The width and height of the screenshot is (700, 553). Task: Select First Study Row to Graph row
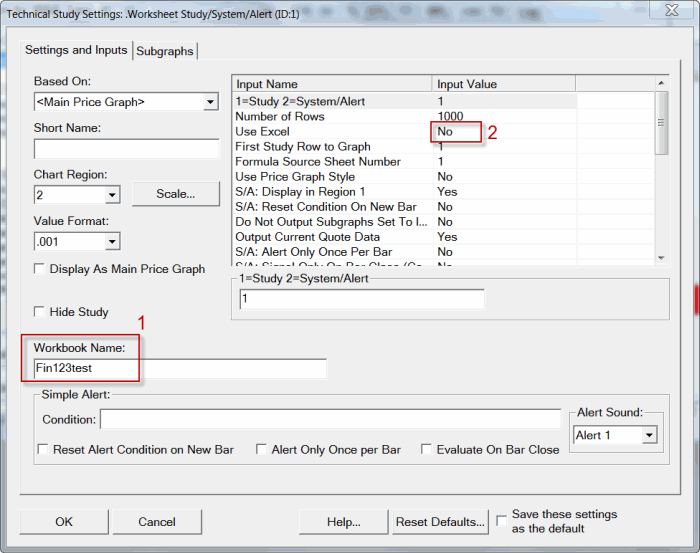404,146
